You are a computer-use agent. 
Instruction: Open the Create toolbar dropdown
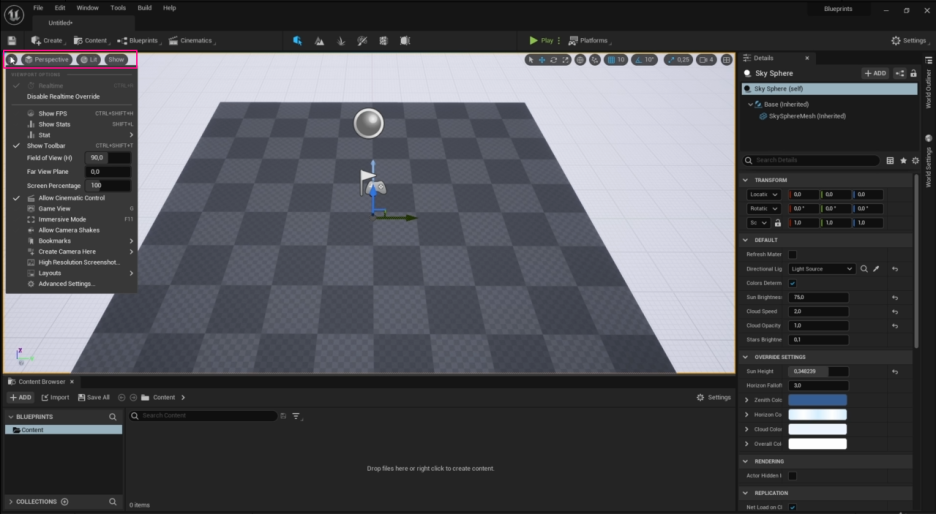tap(48, 41)
